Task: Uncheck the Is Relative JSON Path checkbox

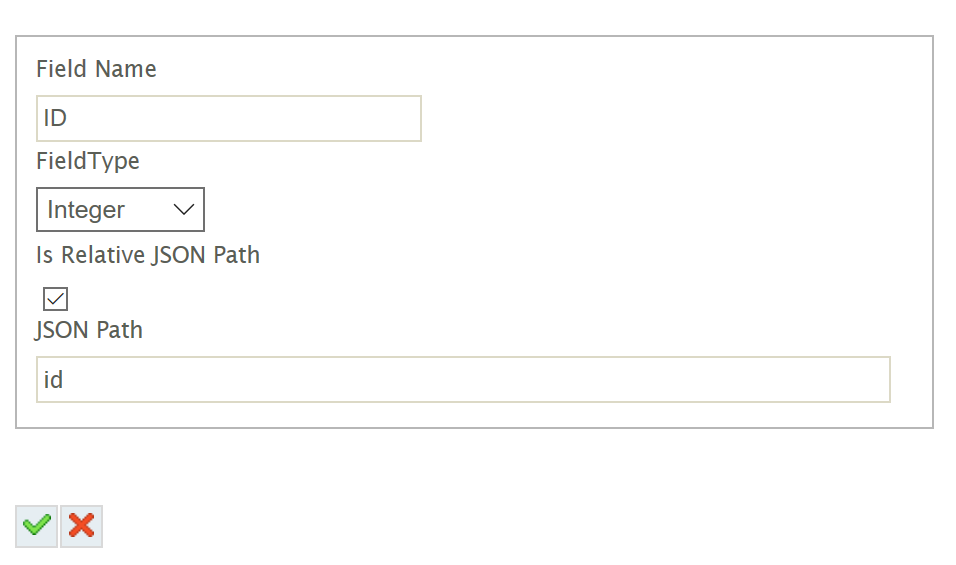Action: pos(56,299)
